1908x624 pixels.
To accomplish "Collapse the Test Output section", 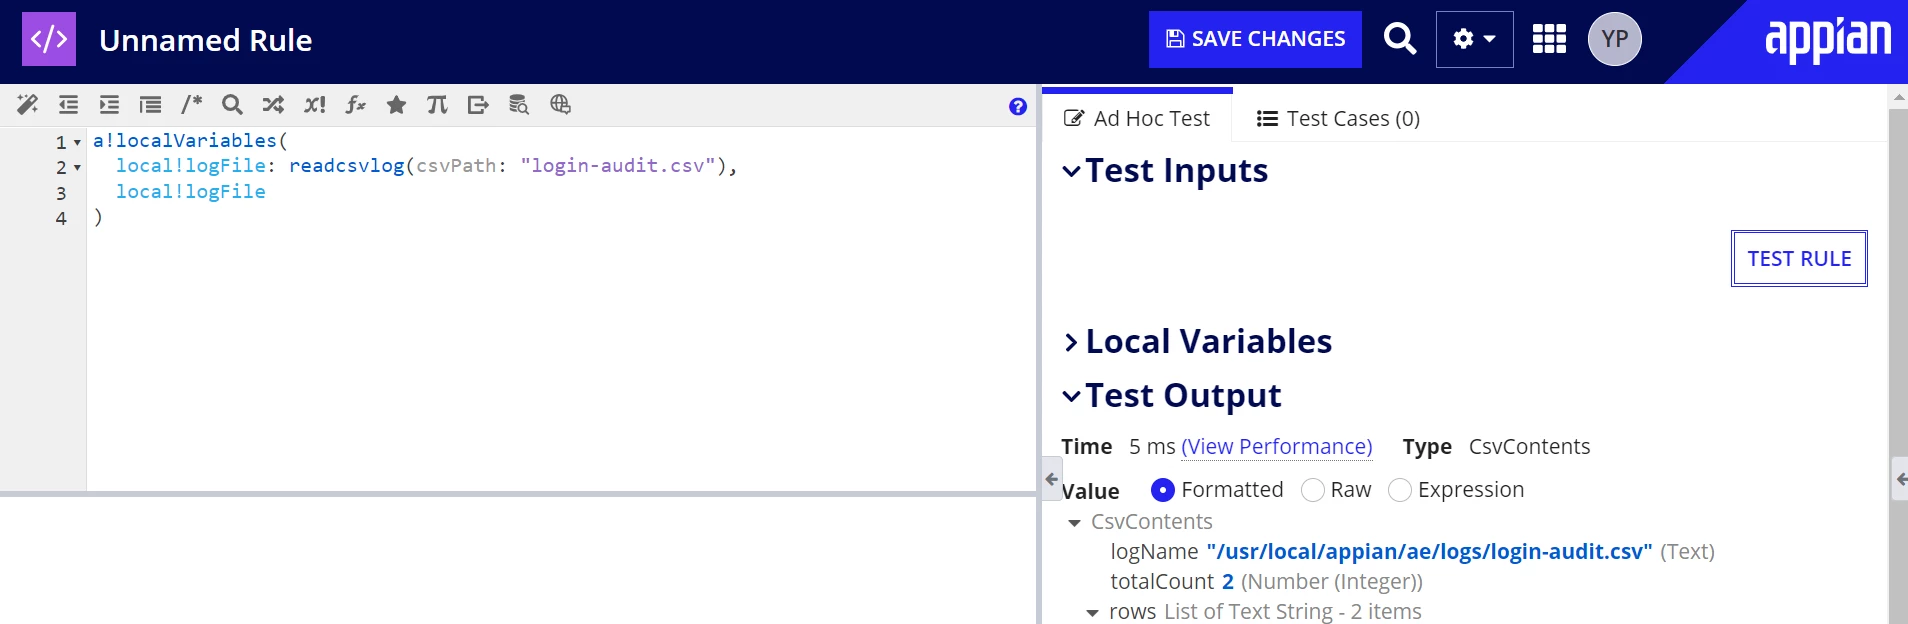I will (1071, 396).
